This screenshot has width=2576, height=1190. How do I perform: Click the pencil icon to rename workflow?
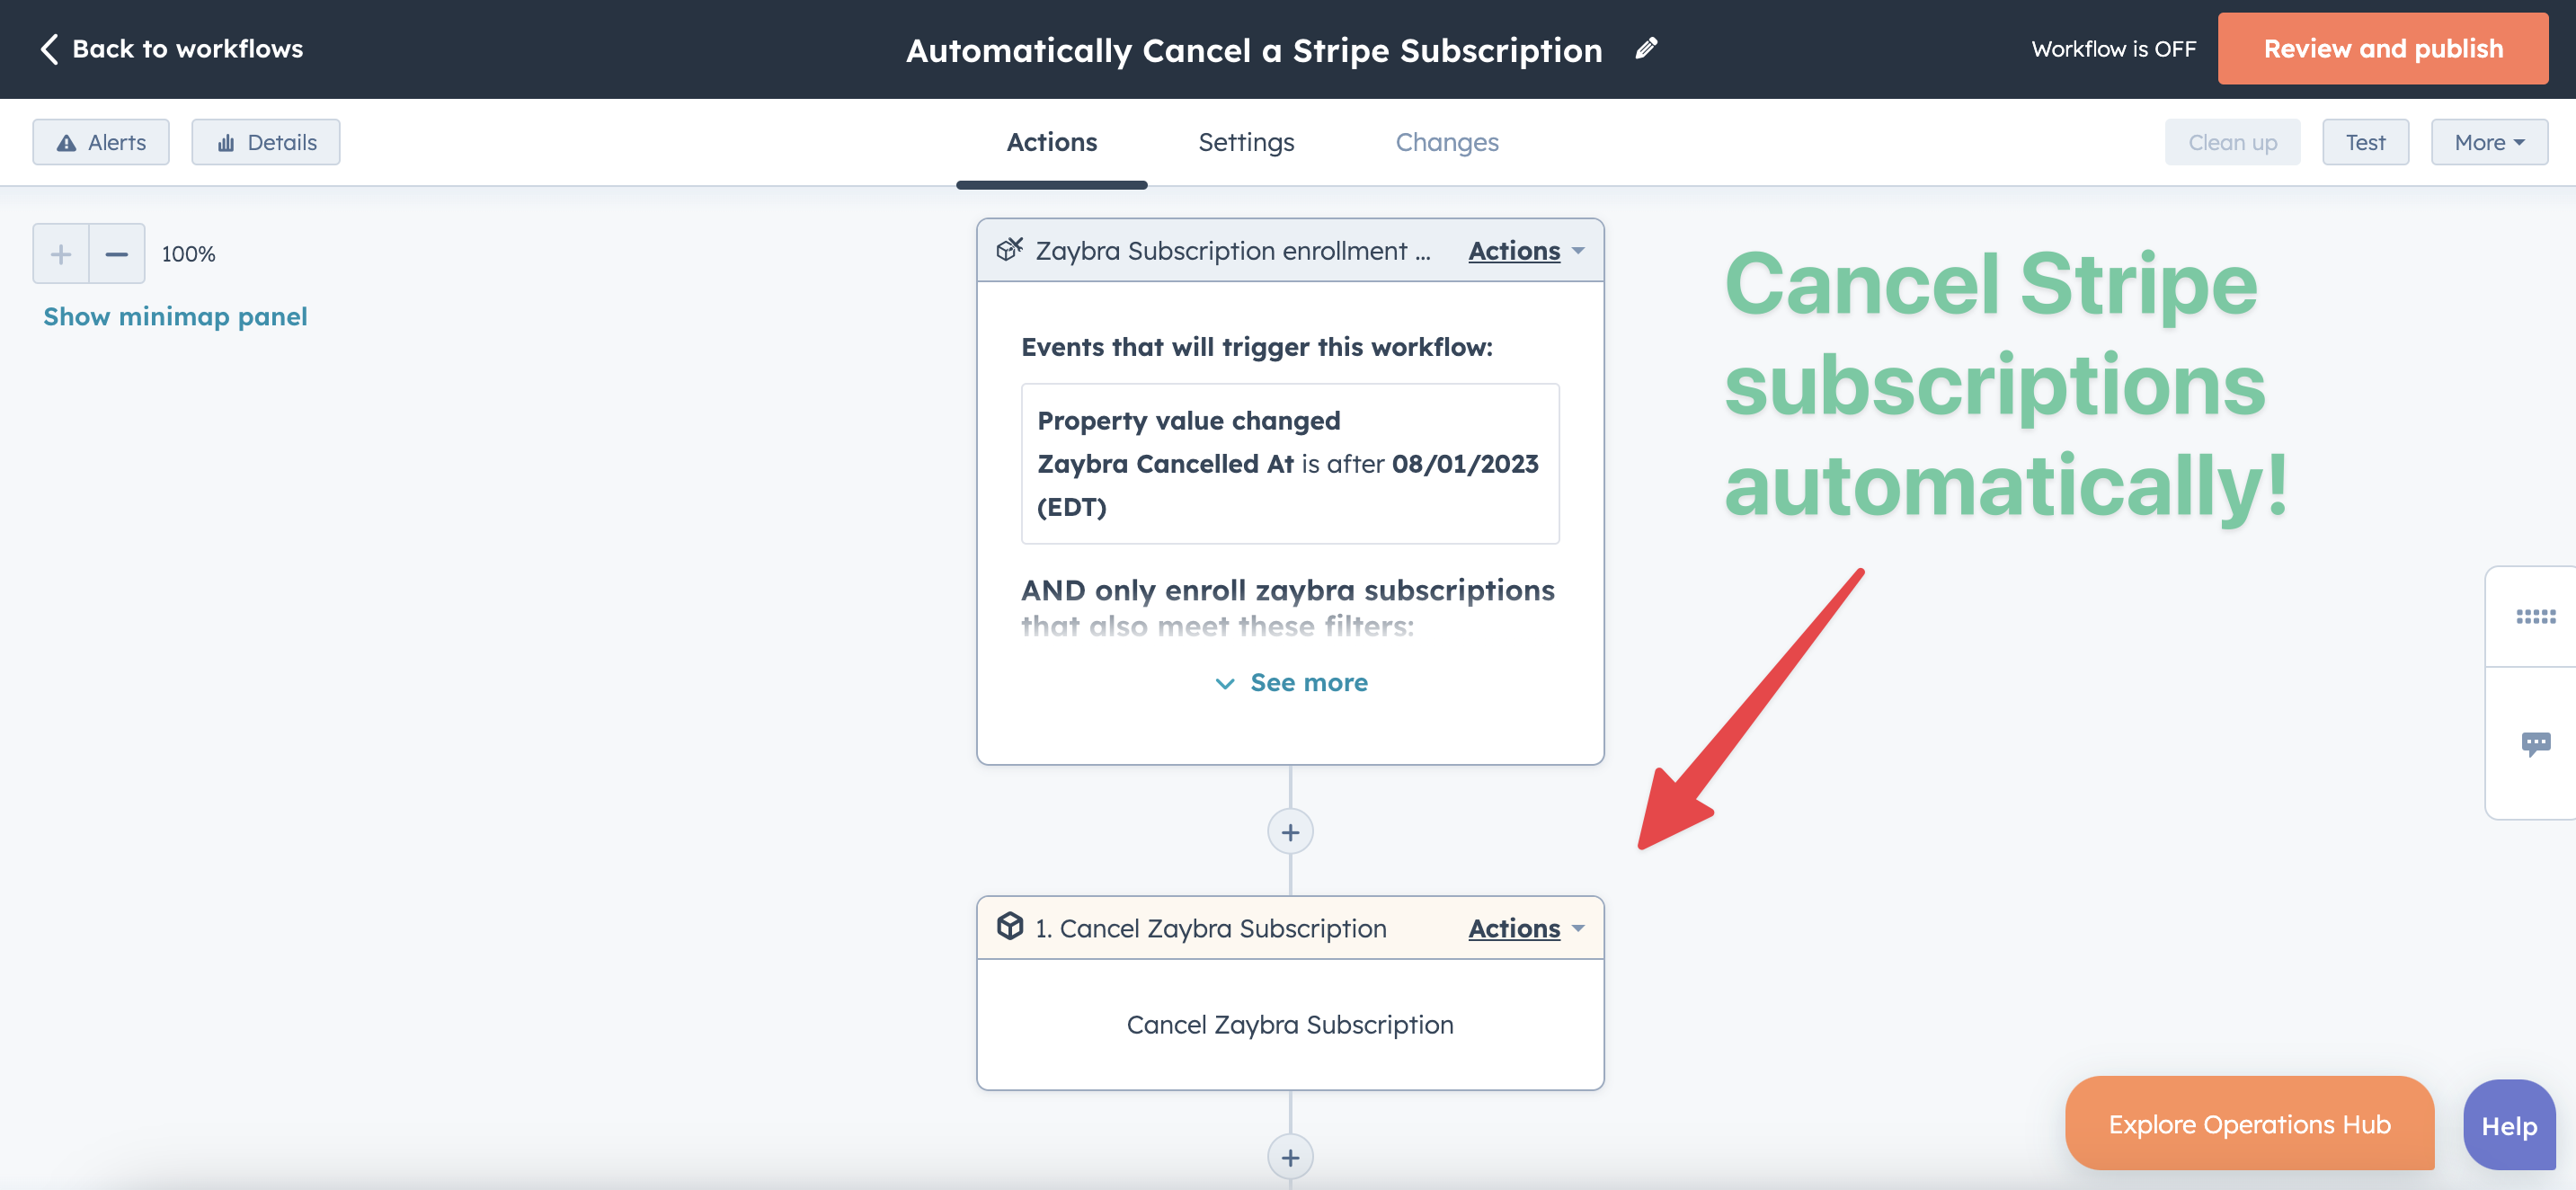(1646, 48)
